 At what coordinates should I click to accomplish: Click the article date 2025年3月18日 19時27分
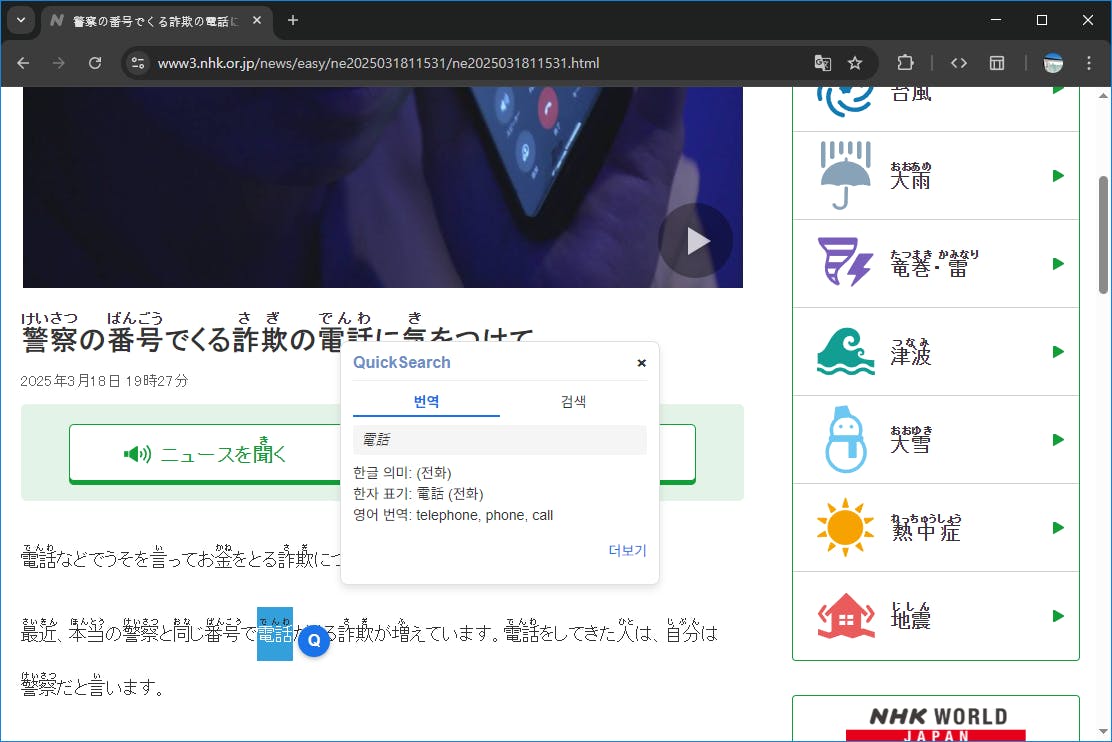pos(104,381)
